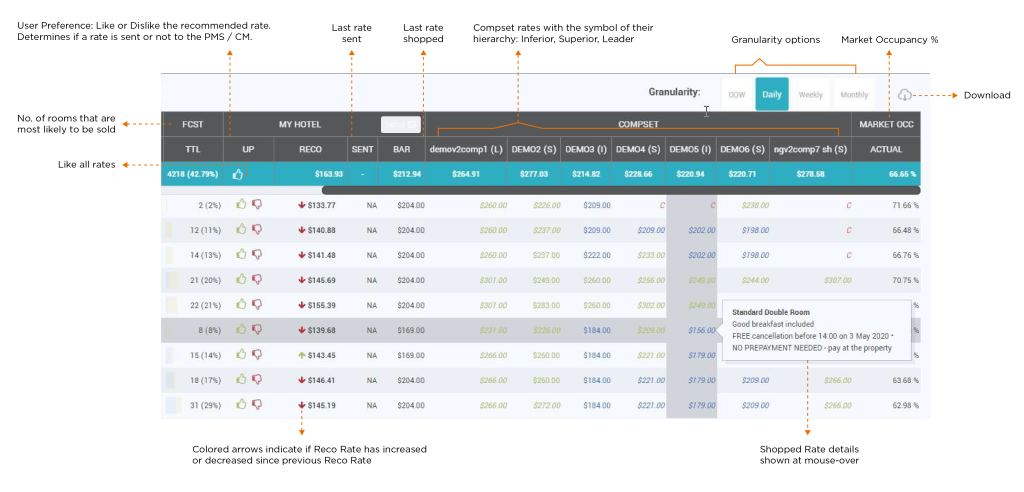The image size is (1024, 492).
Task: Dislike the rate in the 12 (11%) row
Action: pyautogui.click(x=257, y=229)
